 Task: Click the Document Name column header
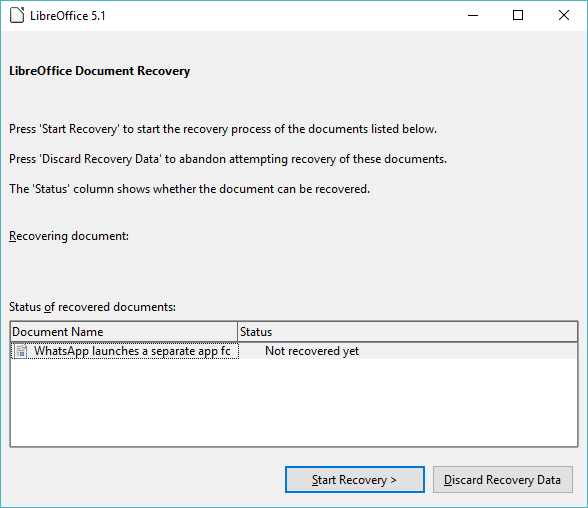pos(124,332)
